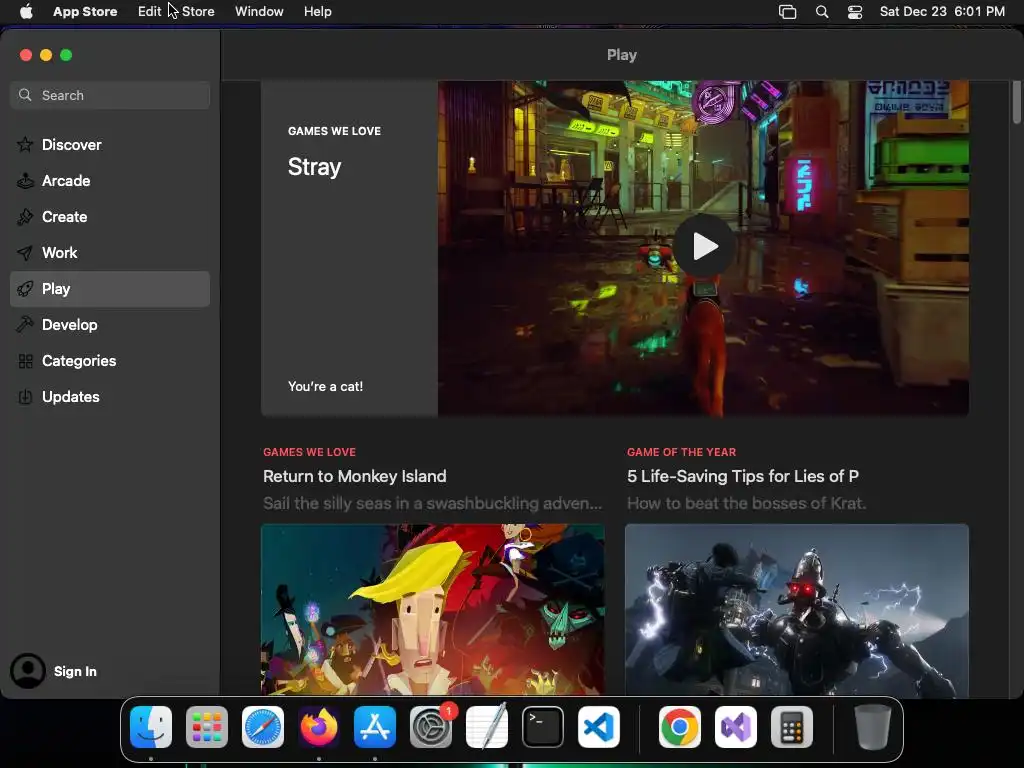Open Finder from the Dock
The width and height of the screenshot is (1024, 768).
click(x=151, y=727)
